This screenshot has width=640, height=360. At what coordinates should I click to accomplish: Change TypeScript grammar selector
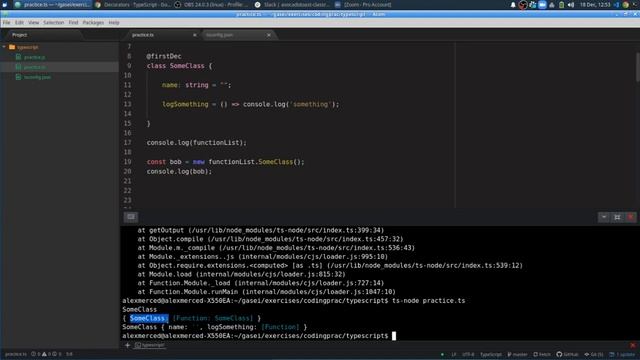point(491,354)
